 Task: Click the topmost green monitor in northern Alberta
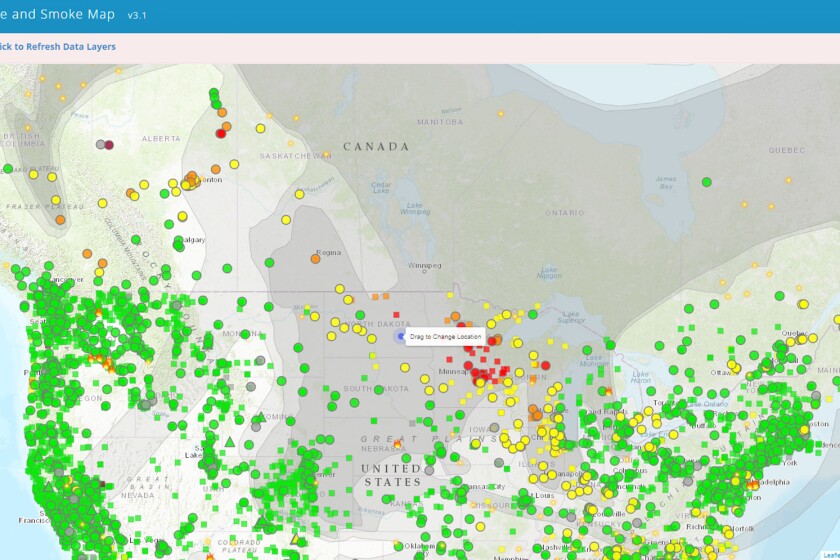[214, 93]
